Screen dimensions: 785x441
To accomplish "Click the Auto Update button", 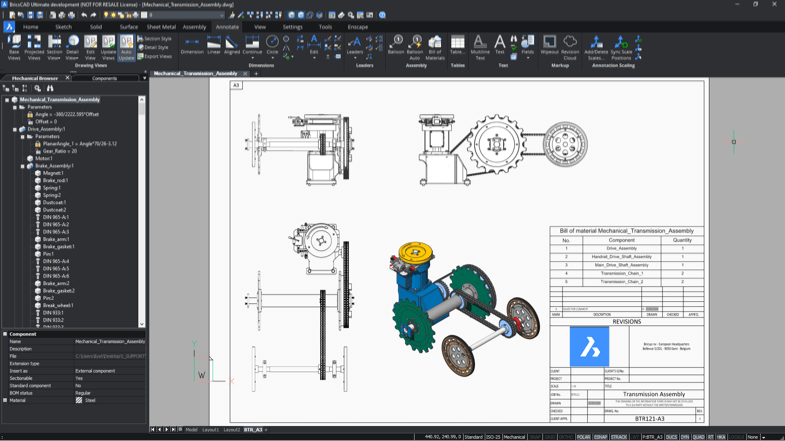I will pos(126,47).
